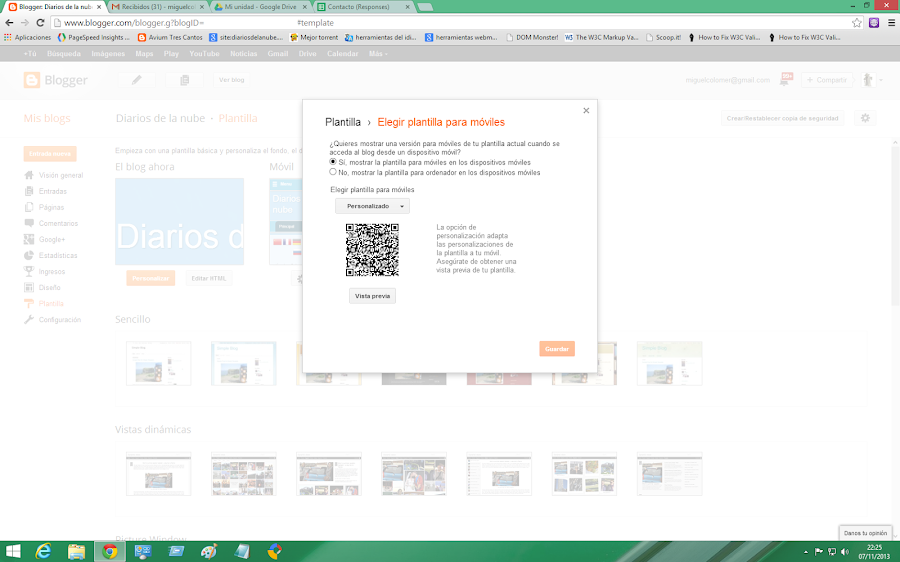The height and width of the screenshot is (562, 900).
Task: Click Calendar in Google bar
Action: point(343,53)
